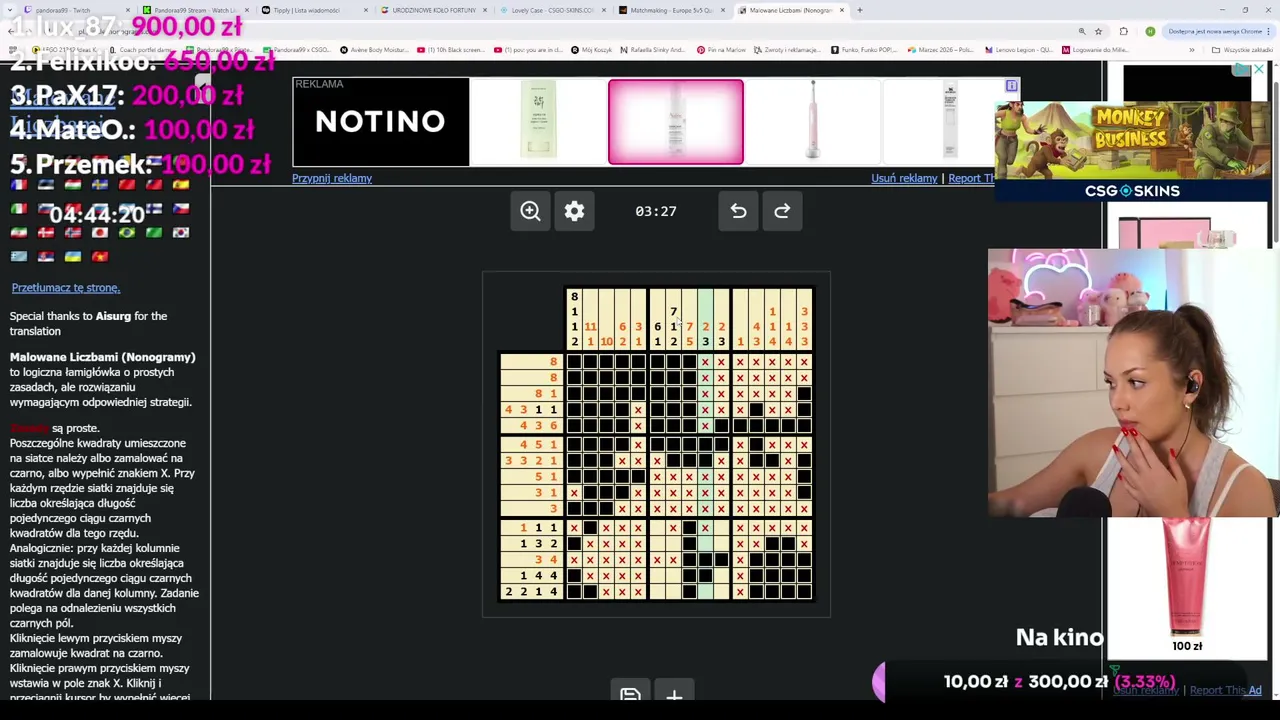This screenshot has width=1280, height=720.
Task: Undo the last puzzle move
Action: pos(738,211)
